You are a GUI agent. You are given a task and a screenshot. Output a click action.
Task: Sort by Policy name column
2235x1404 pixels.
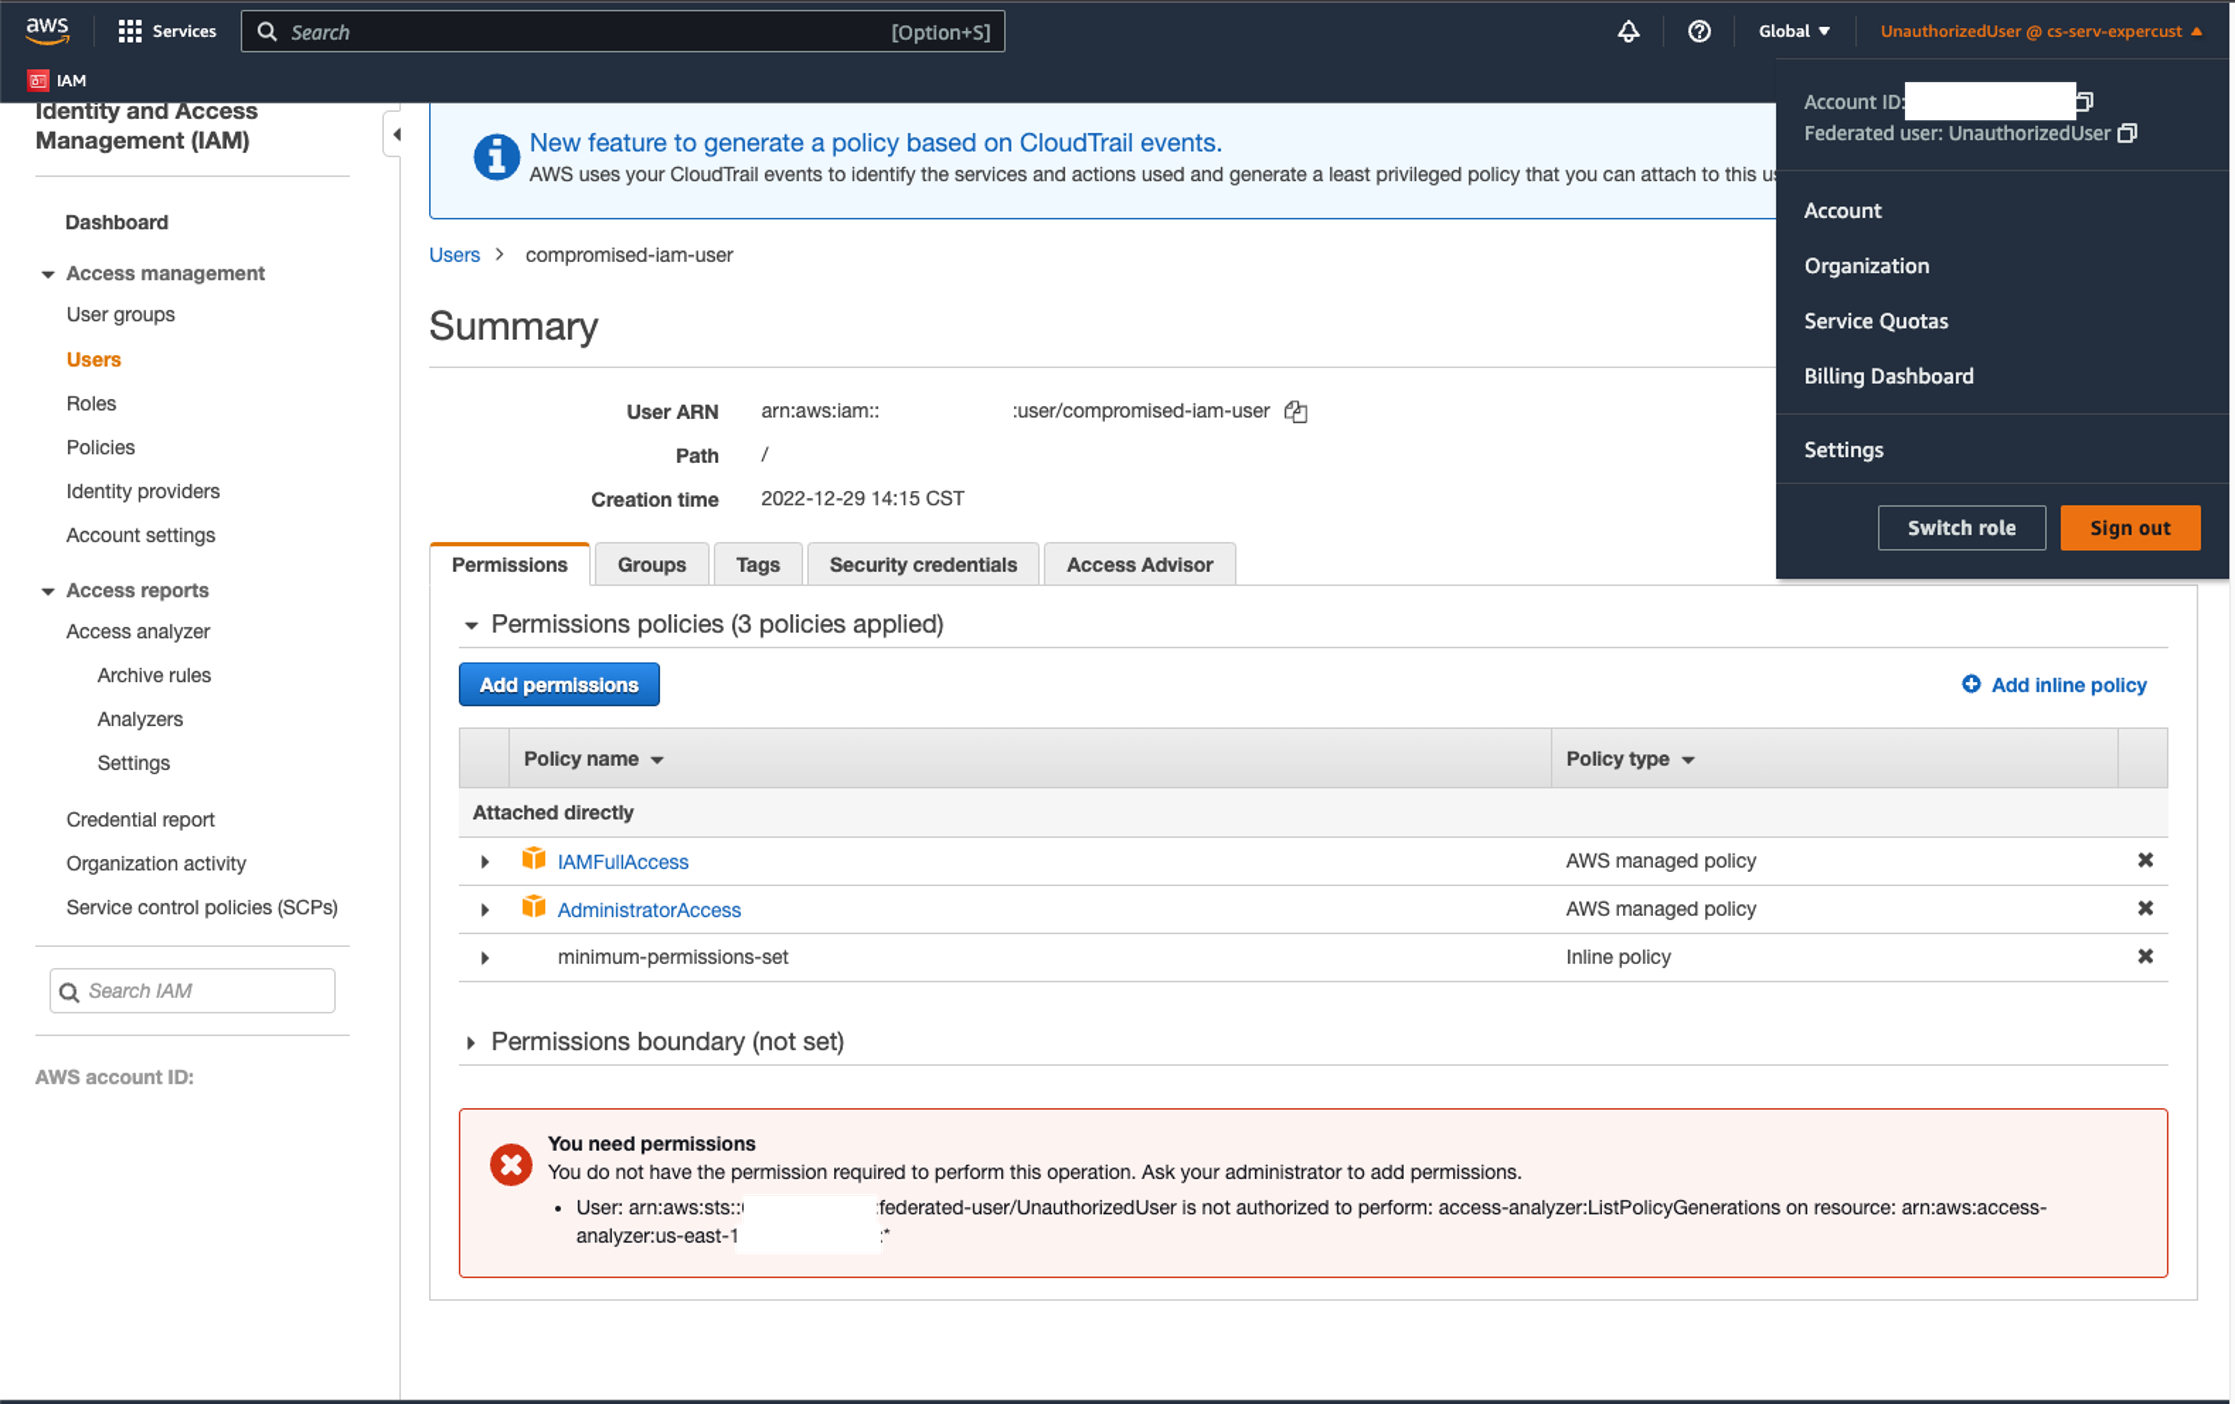coord(594,759)
